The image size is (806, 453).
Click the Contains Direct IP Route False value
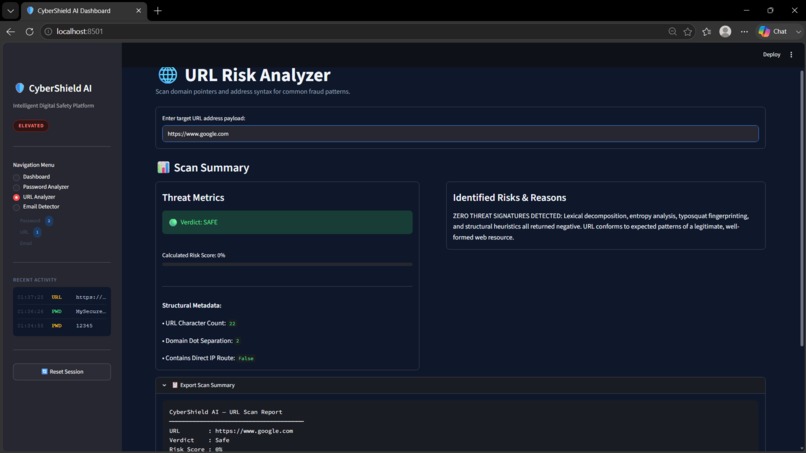coord(246,358)
